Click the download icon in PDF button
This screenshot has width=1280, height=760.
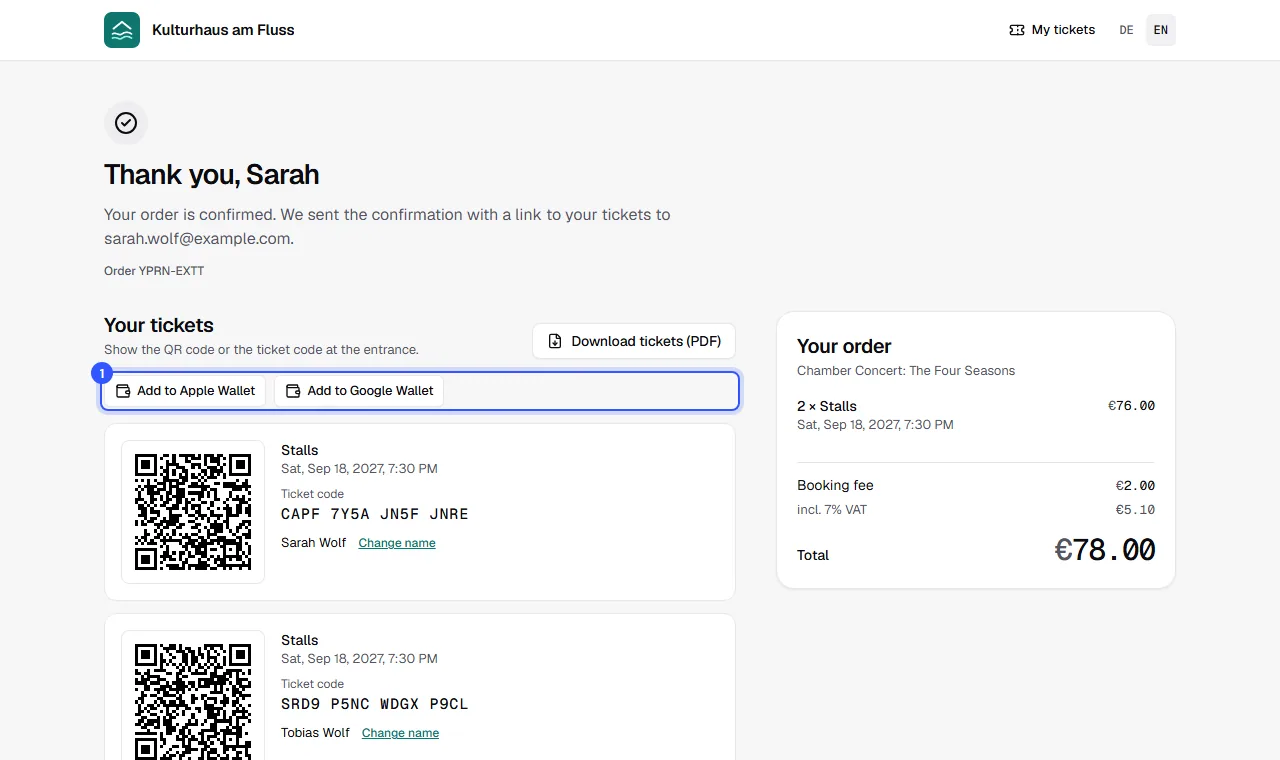pos(555,341)
